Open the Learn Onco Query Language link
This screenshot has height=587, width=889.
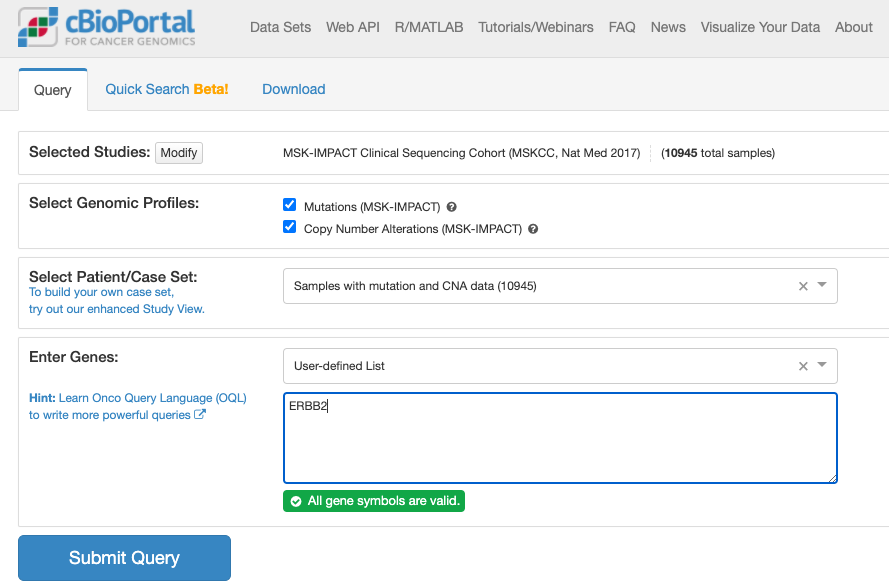tap(152, 398)
